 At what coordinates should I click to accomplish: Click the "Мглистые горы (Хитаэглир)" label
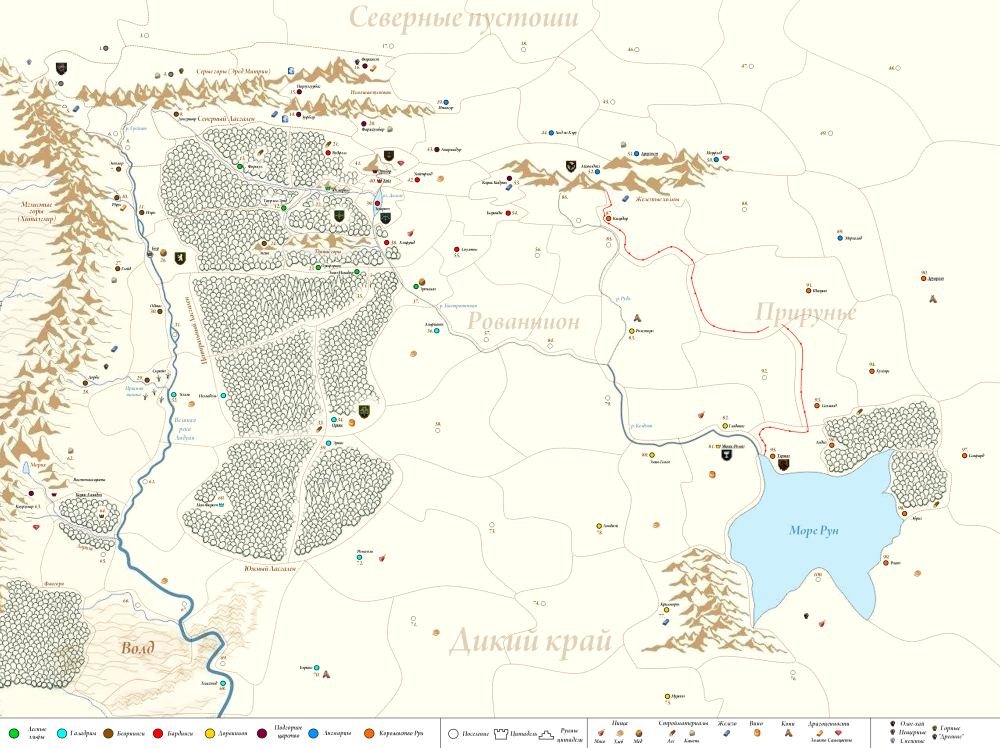[37, 212]
